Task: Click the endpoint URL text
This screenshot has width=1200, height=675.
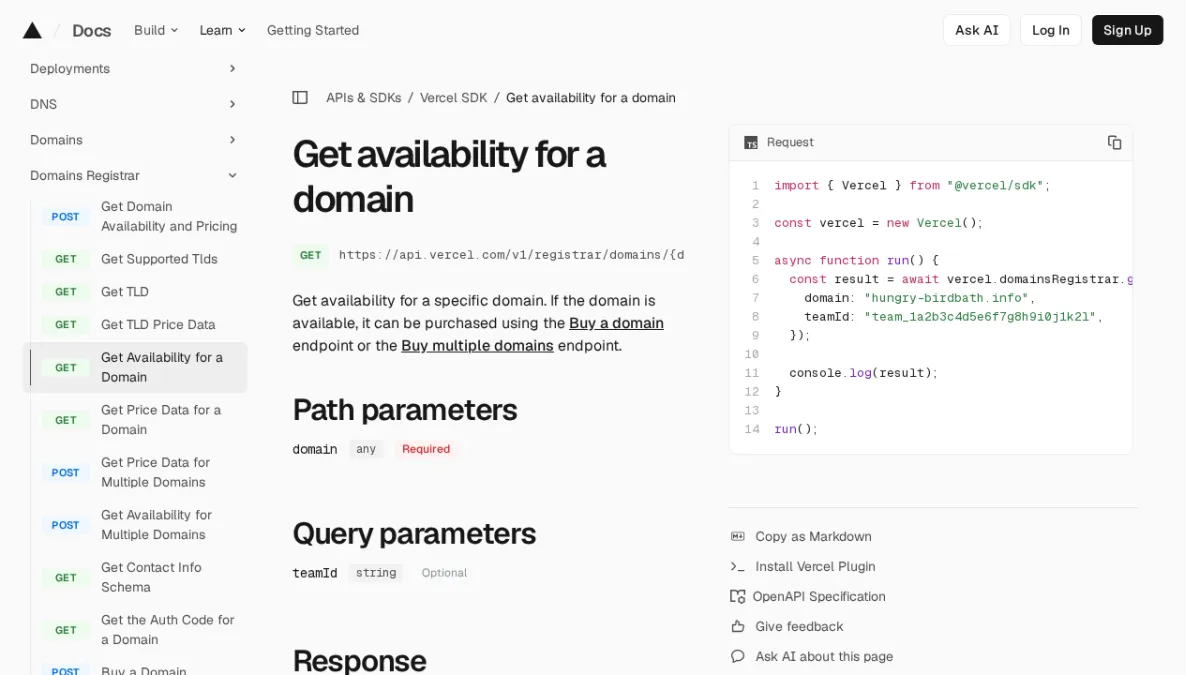Action: (x=511, y=255)
